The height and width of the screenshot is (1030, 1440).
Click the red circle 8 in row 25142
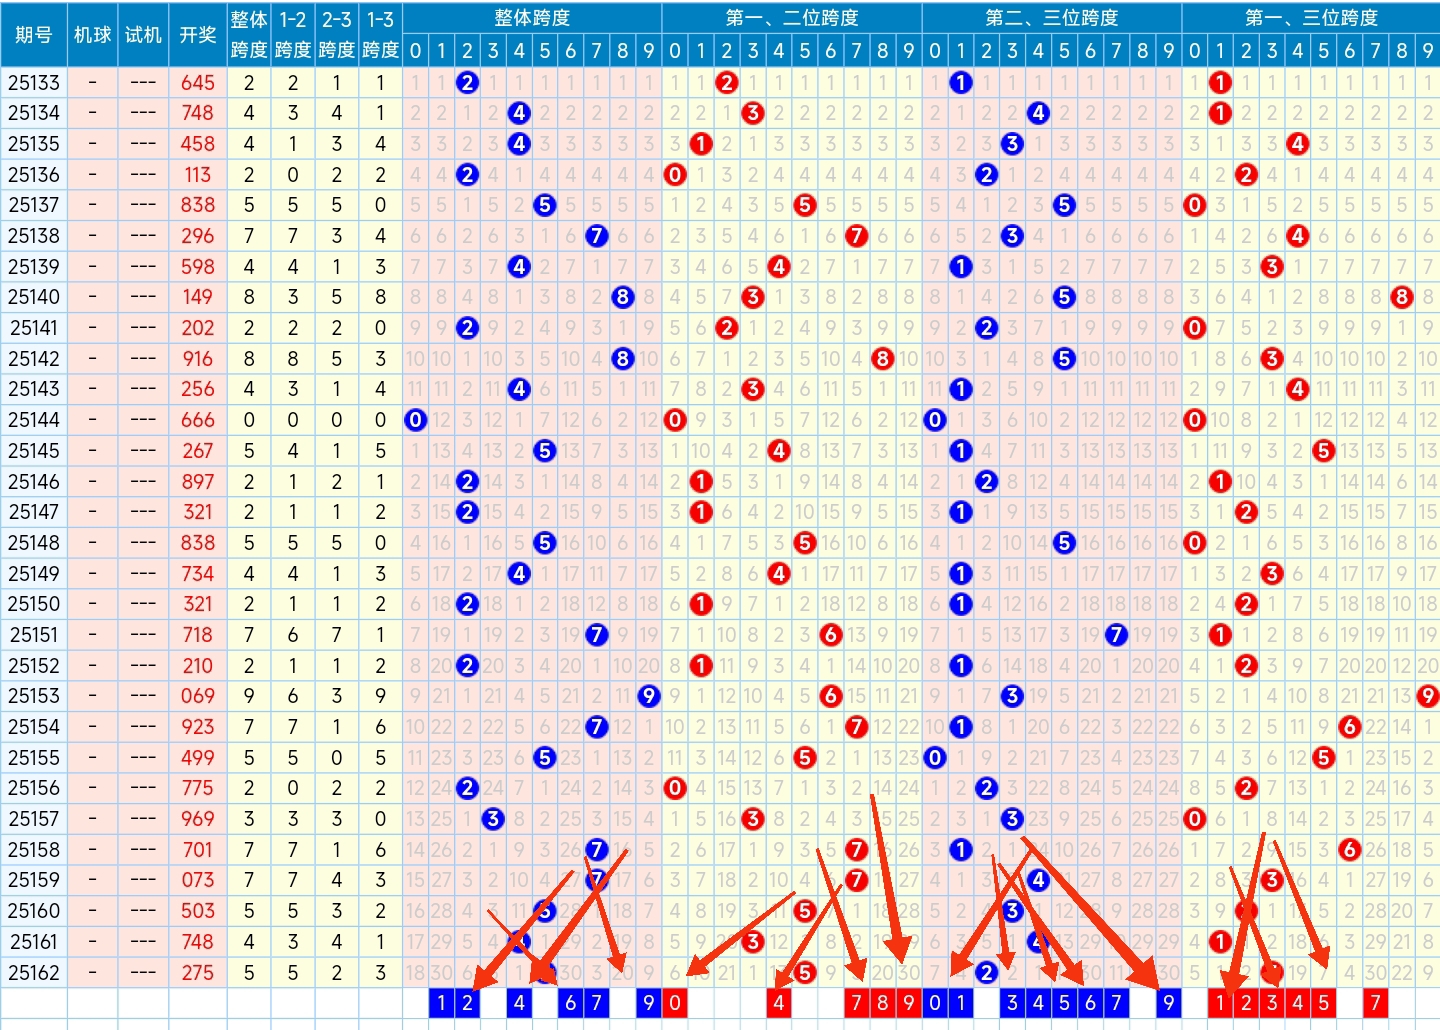[882, 359]
